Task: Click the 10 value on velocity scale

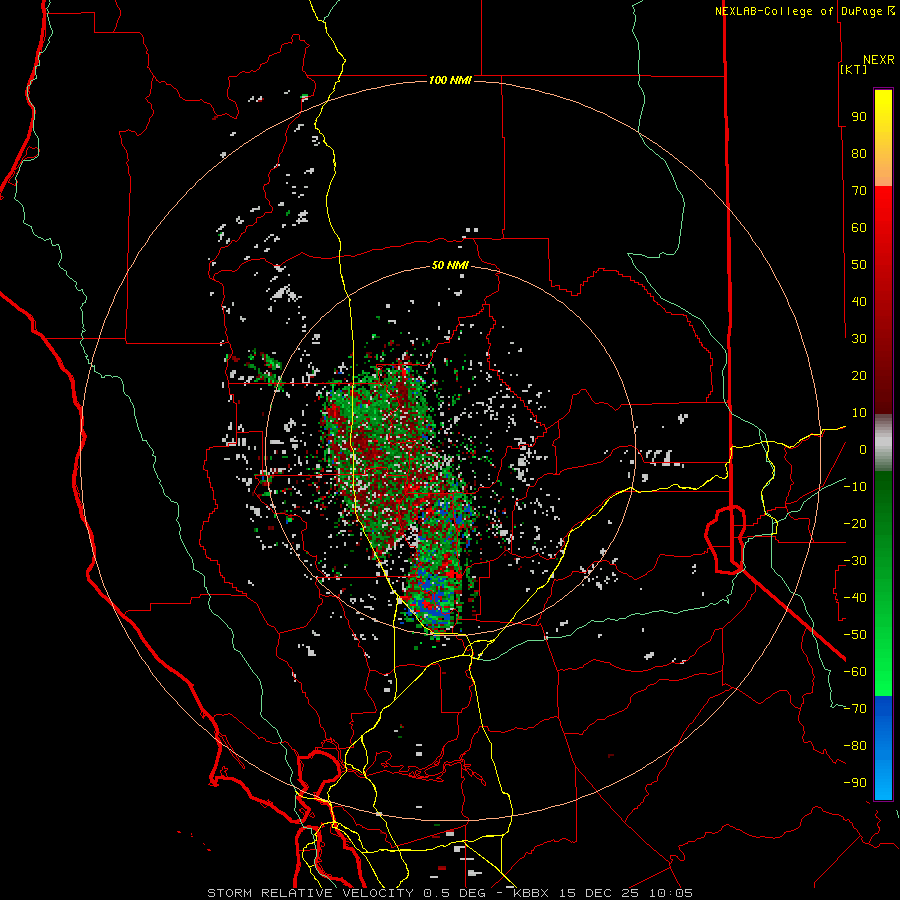Action: (859, 413)
